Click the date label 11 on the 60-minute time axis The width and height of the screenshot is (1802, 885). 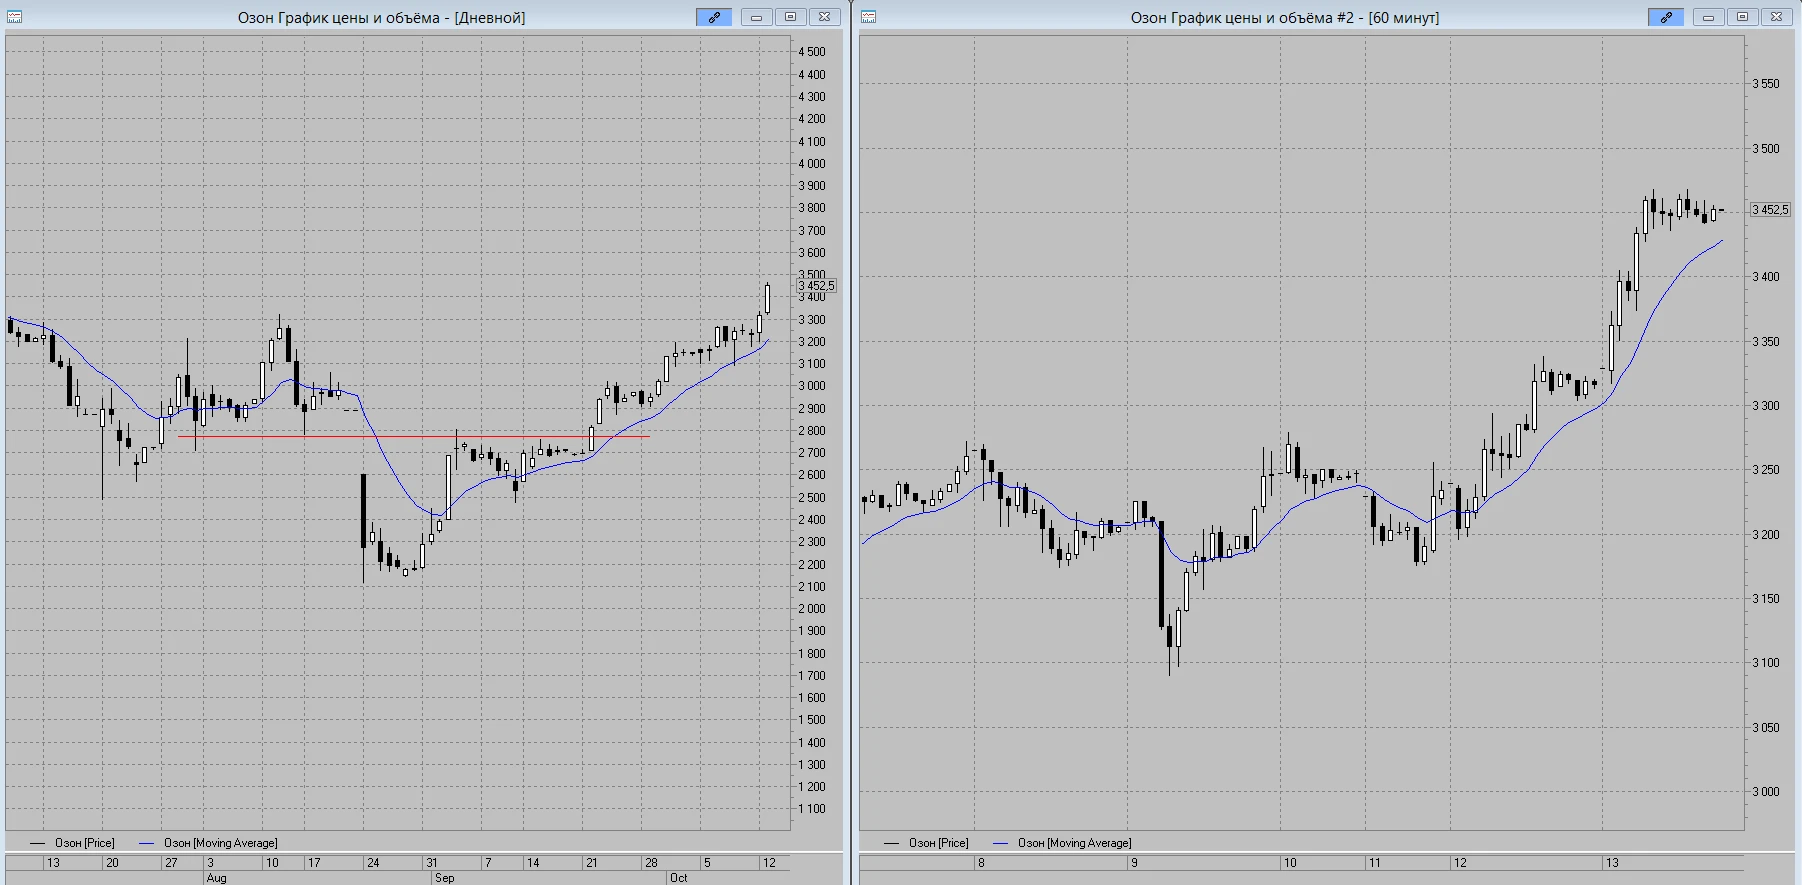point(1374,863)
